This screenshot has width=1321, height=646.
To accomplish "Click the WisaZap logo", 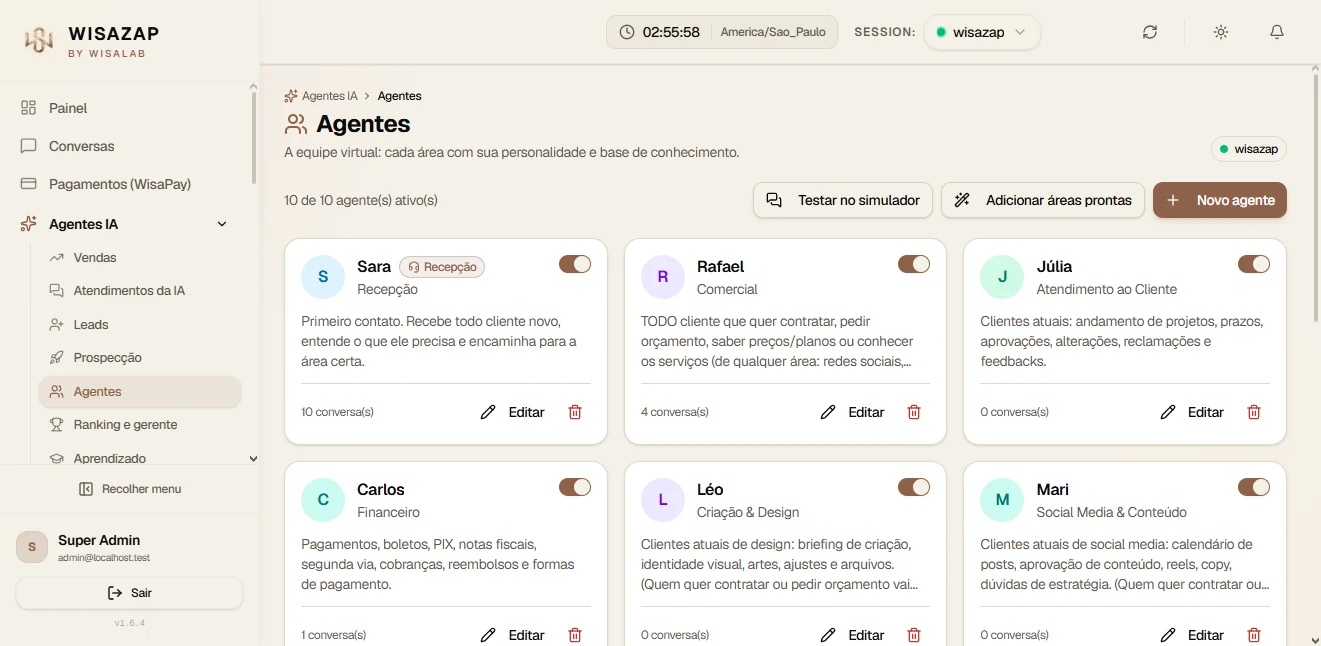I will tap(39, 40).
